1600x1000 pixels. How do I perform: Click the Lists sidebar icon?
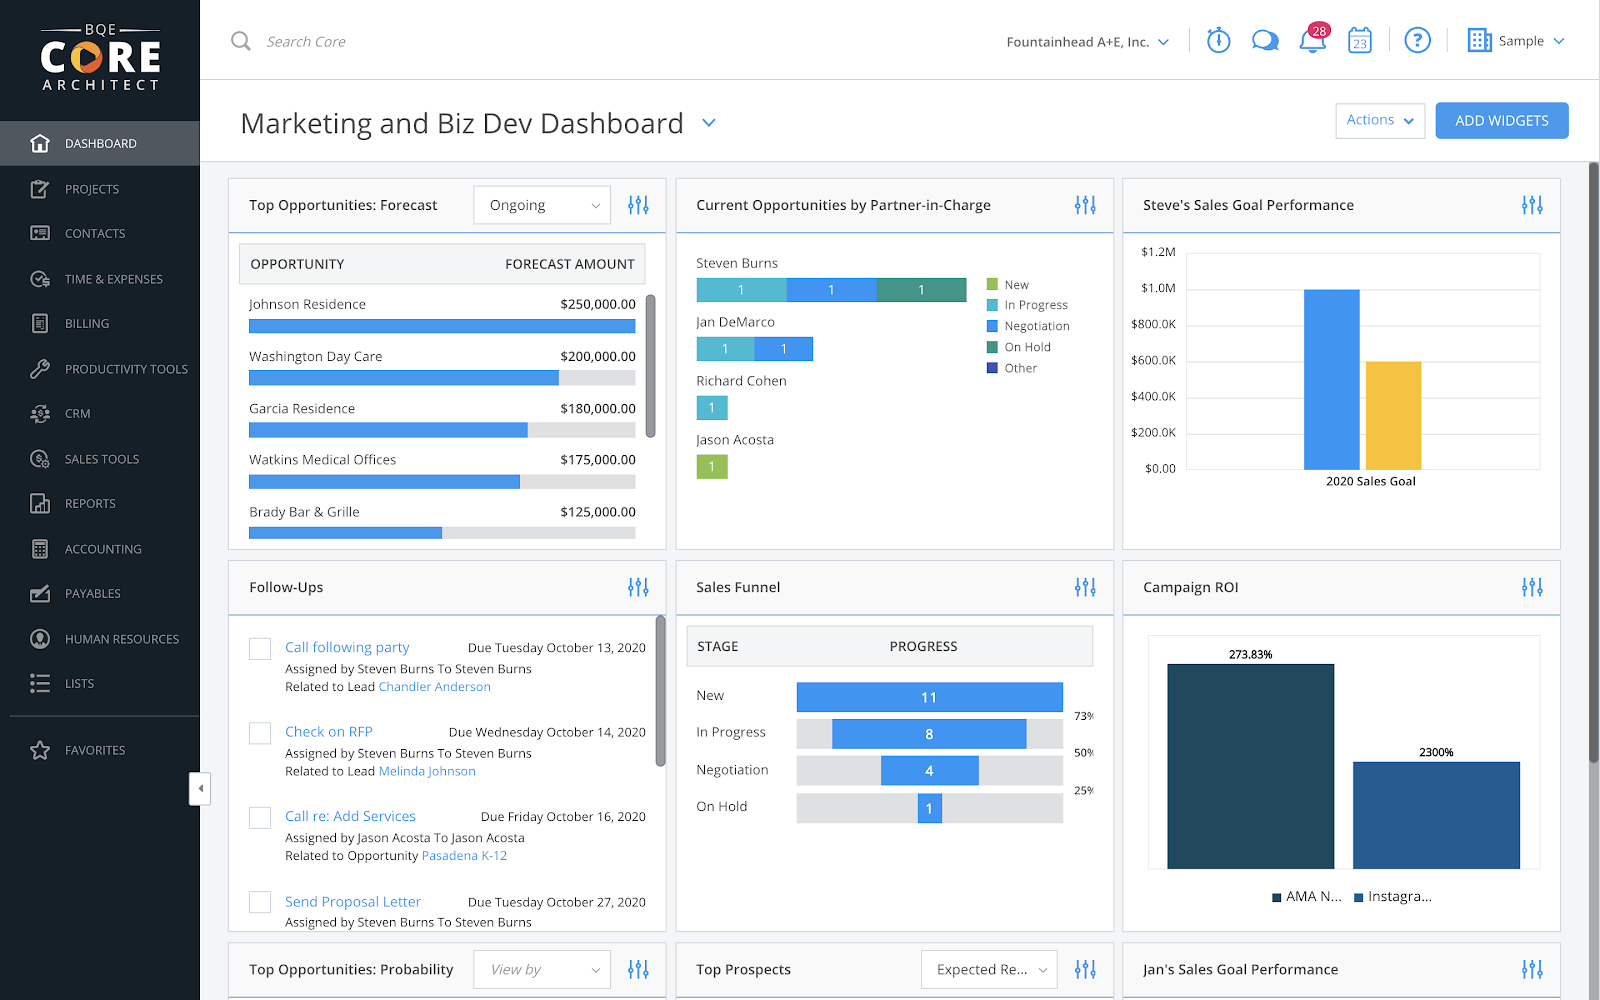coord(40,683)
